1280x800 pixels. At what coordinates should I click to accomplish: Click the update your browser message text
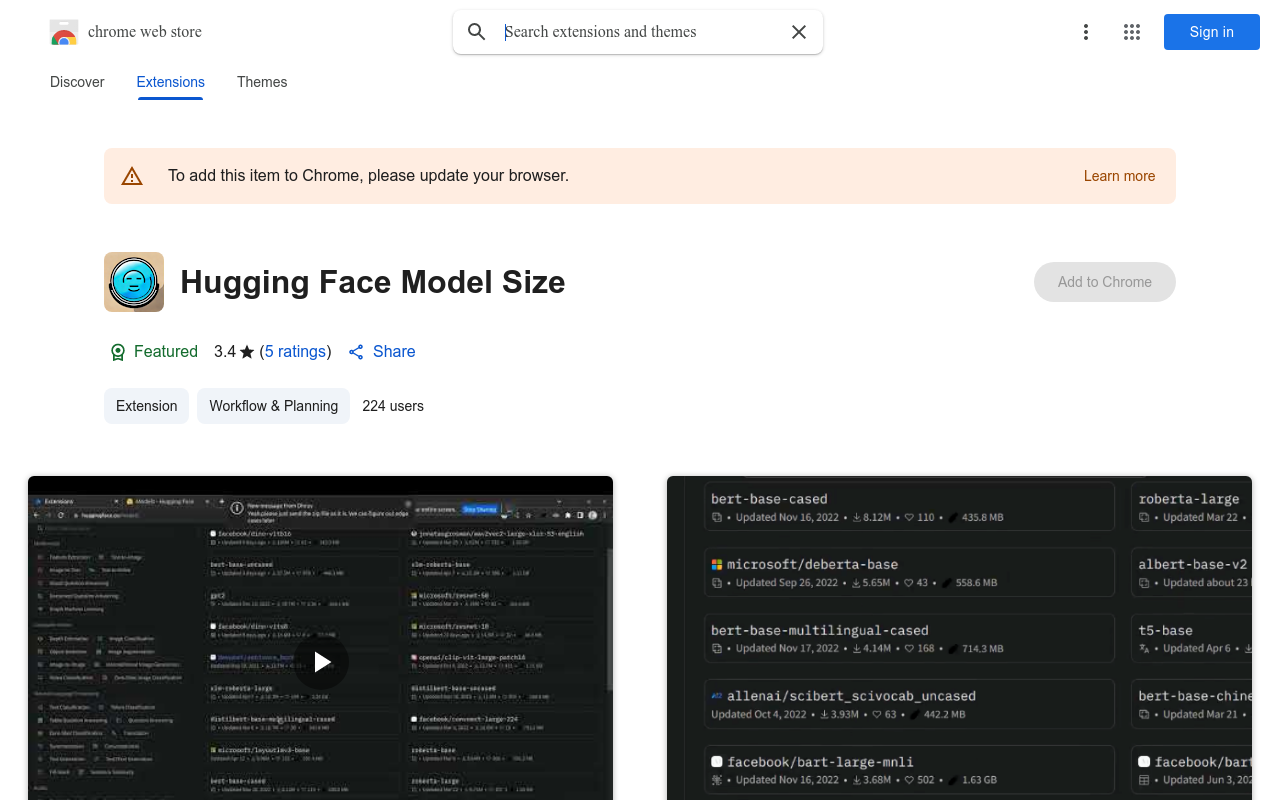click(x=368, y=176)
